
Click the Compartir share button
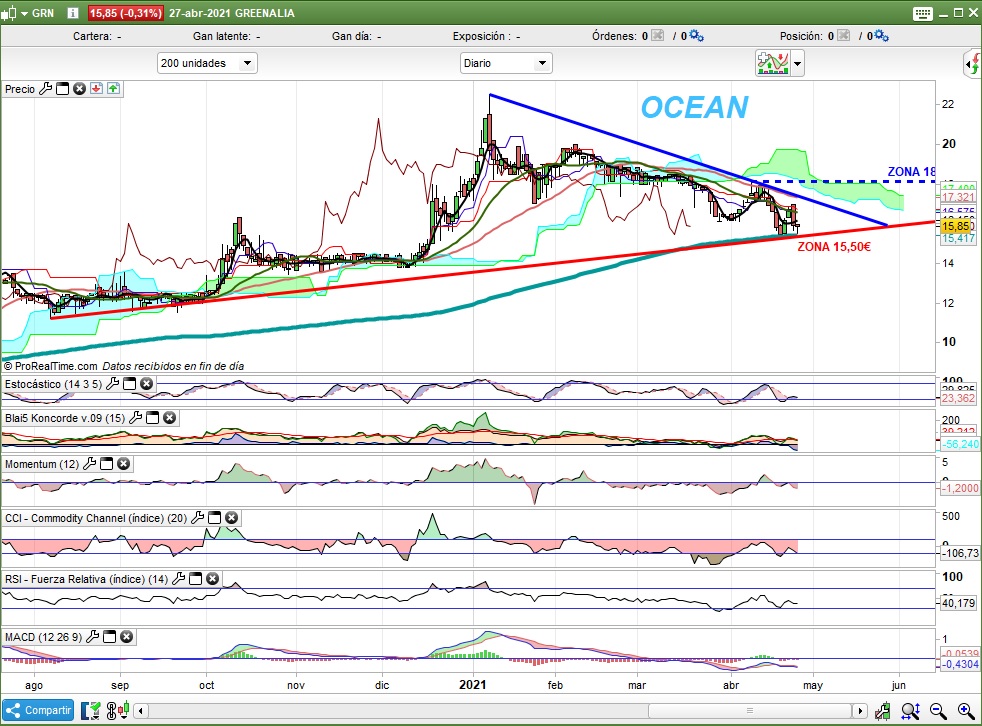[x=38, y=710]
